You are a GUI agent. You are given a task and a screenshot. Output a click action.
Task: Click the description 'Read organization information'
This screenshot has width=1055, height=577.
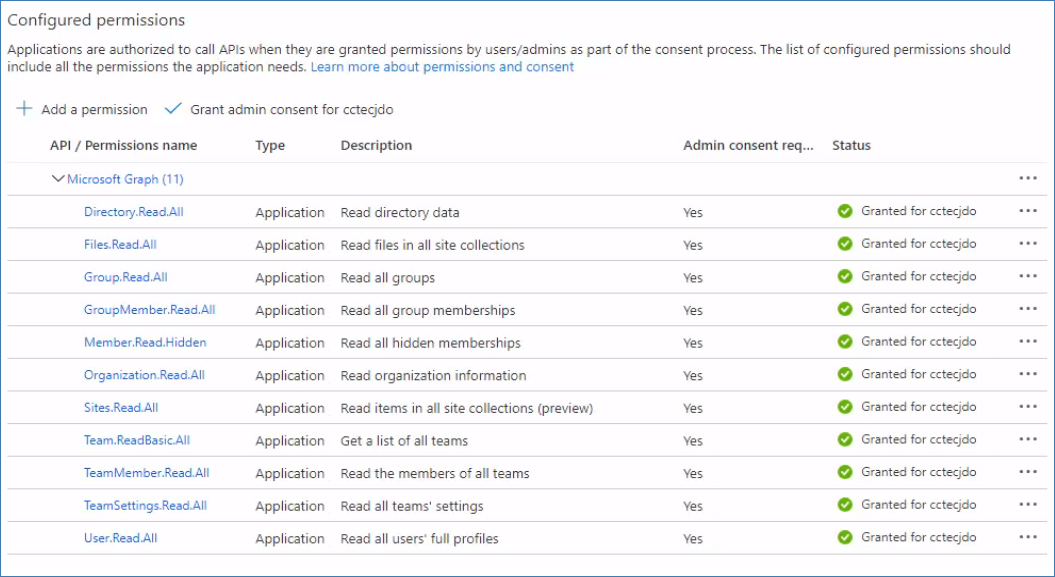(433, 375)
